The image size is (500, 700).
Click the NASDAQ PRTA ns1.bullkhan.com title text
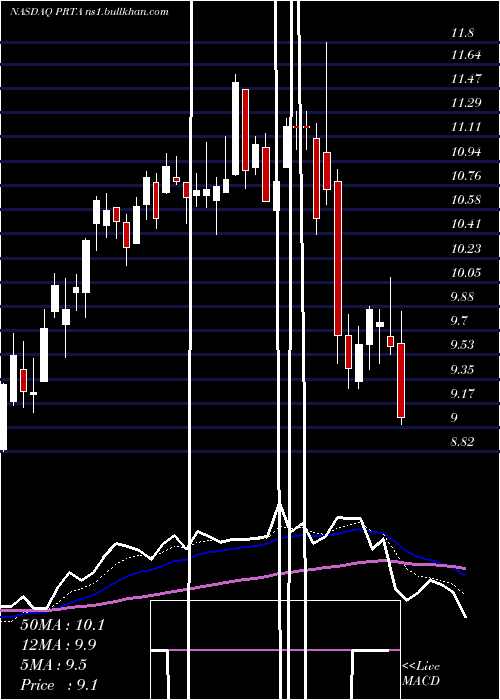pyautogui.click(x=90, y=12)
